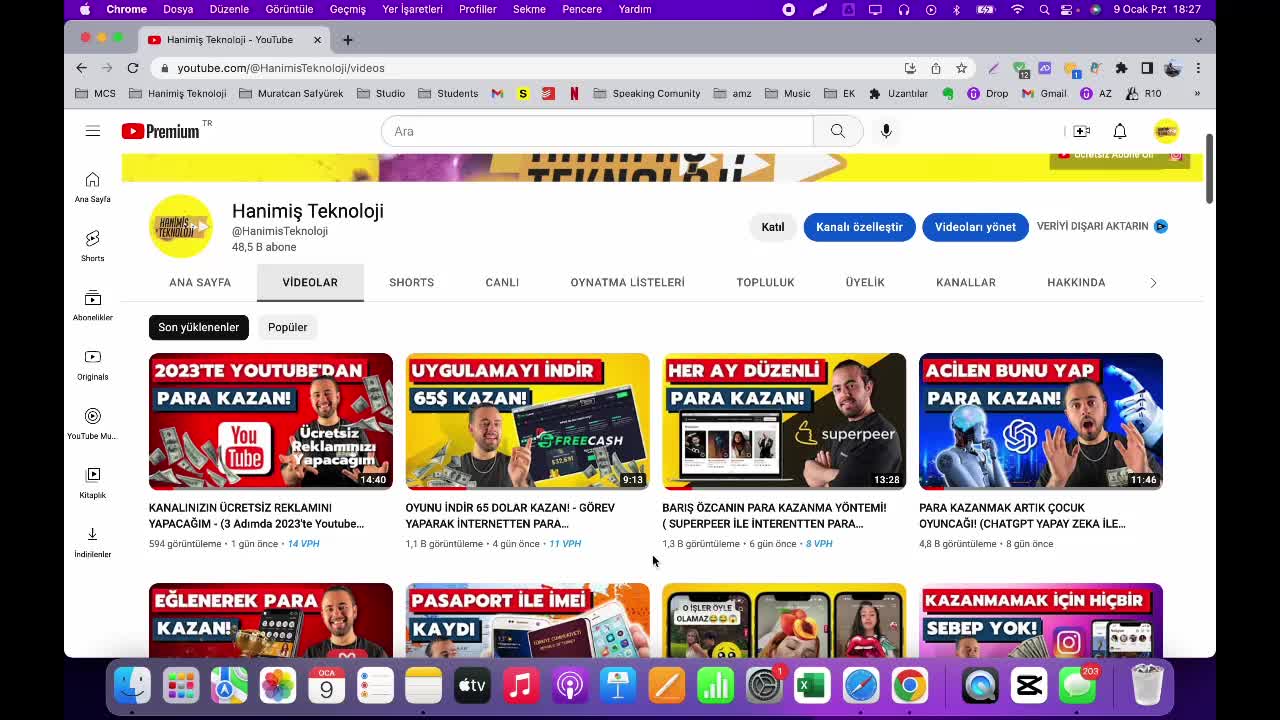Open the Chrome three-dot menu
Screen dimensions: 1280x720
pyautogui.click(x=1198, y=68)
